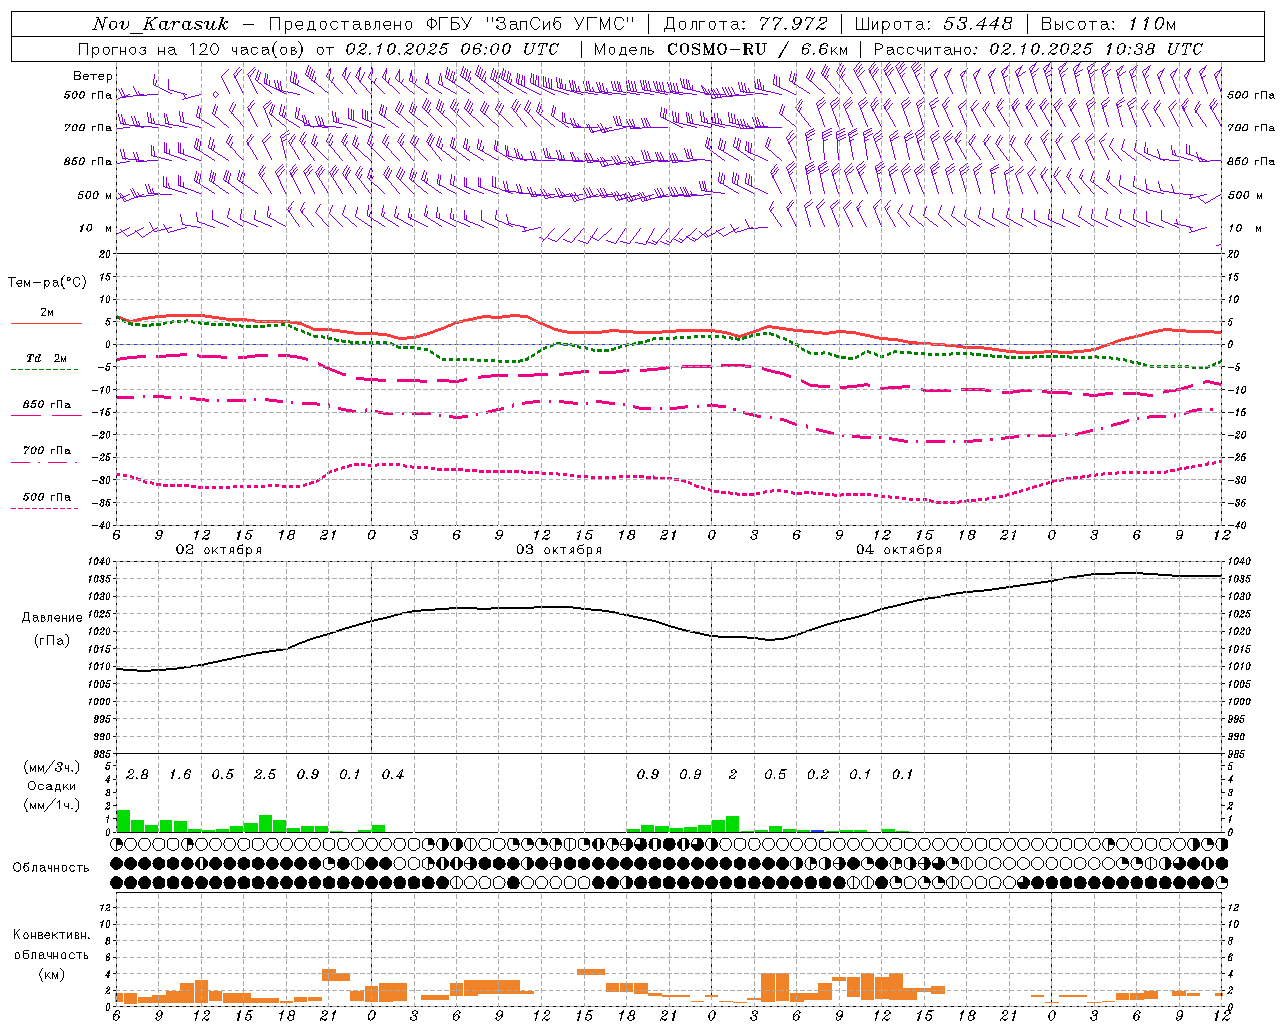Select the 04 октября date label
The image size is (1280, 1024).
[899, 550]
